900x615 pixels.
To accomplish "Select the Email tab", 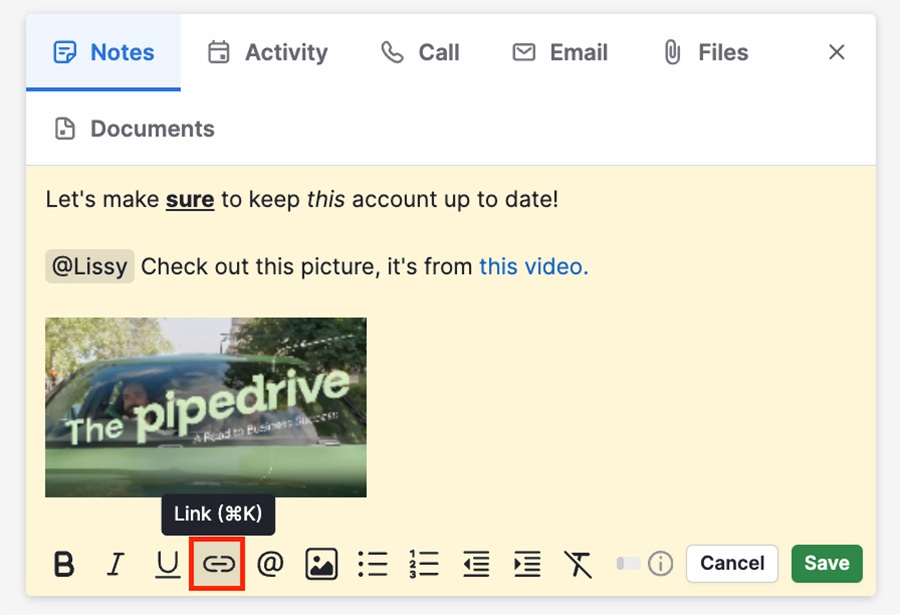I will point(560,52).
